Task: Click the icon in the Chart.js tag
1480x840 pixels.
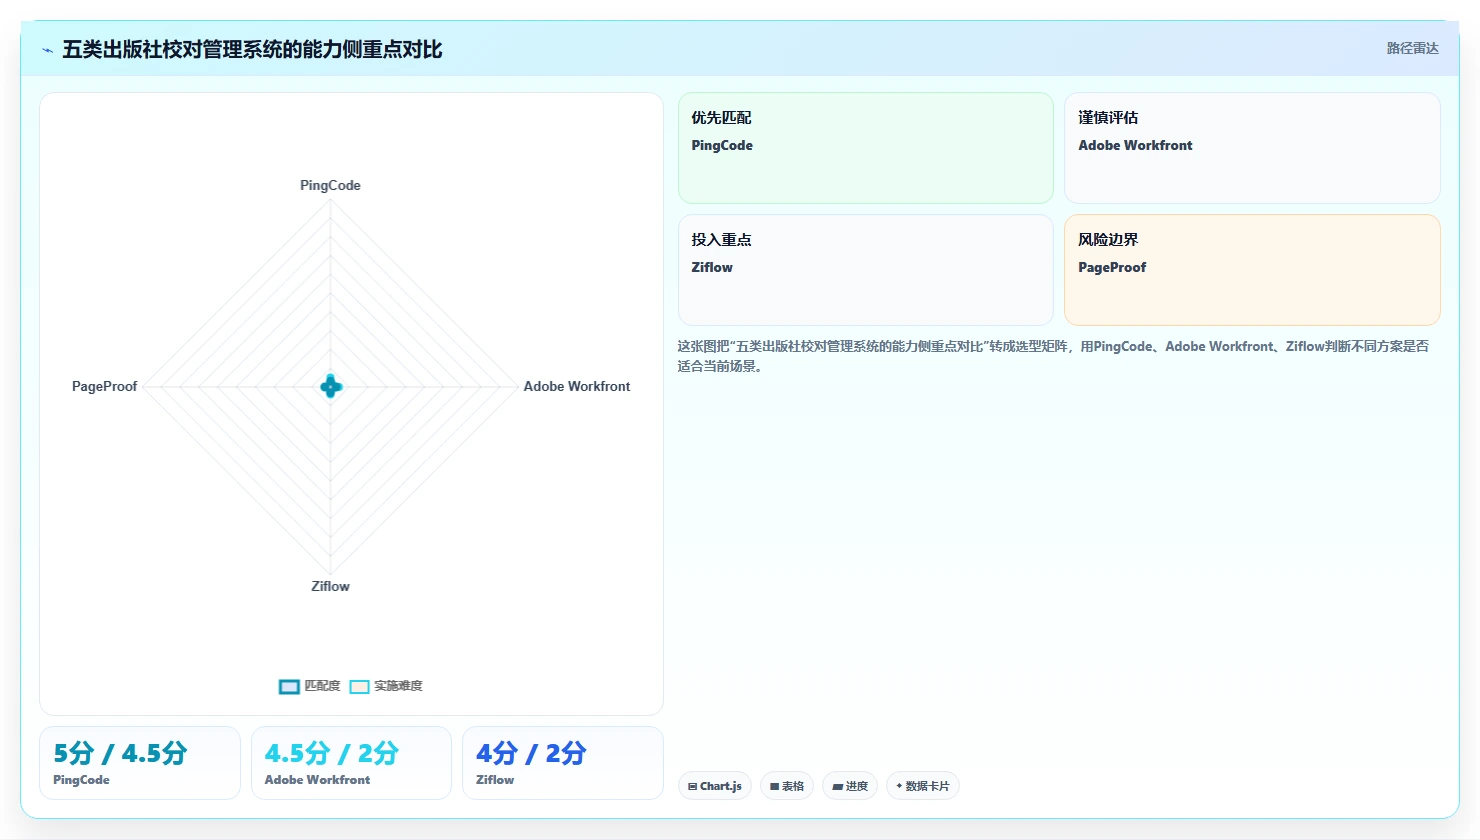Action: [692, 787]
